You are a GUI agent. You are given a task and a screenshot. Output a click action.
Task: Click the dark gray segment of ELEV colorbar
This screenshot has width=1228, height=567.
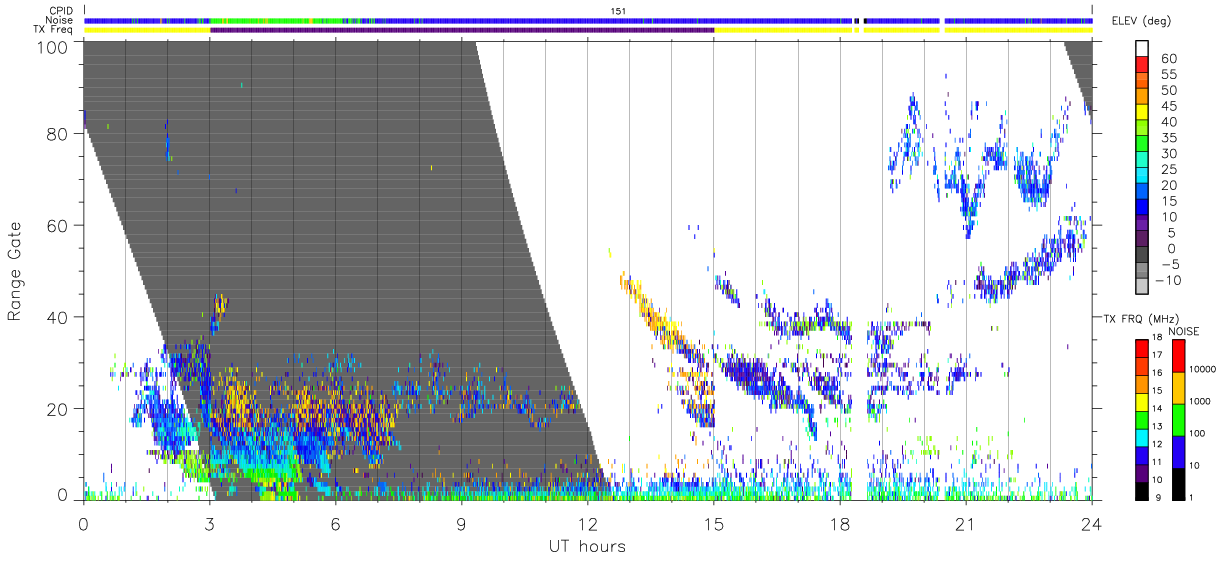click(x=1142, y=254)
